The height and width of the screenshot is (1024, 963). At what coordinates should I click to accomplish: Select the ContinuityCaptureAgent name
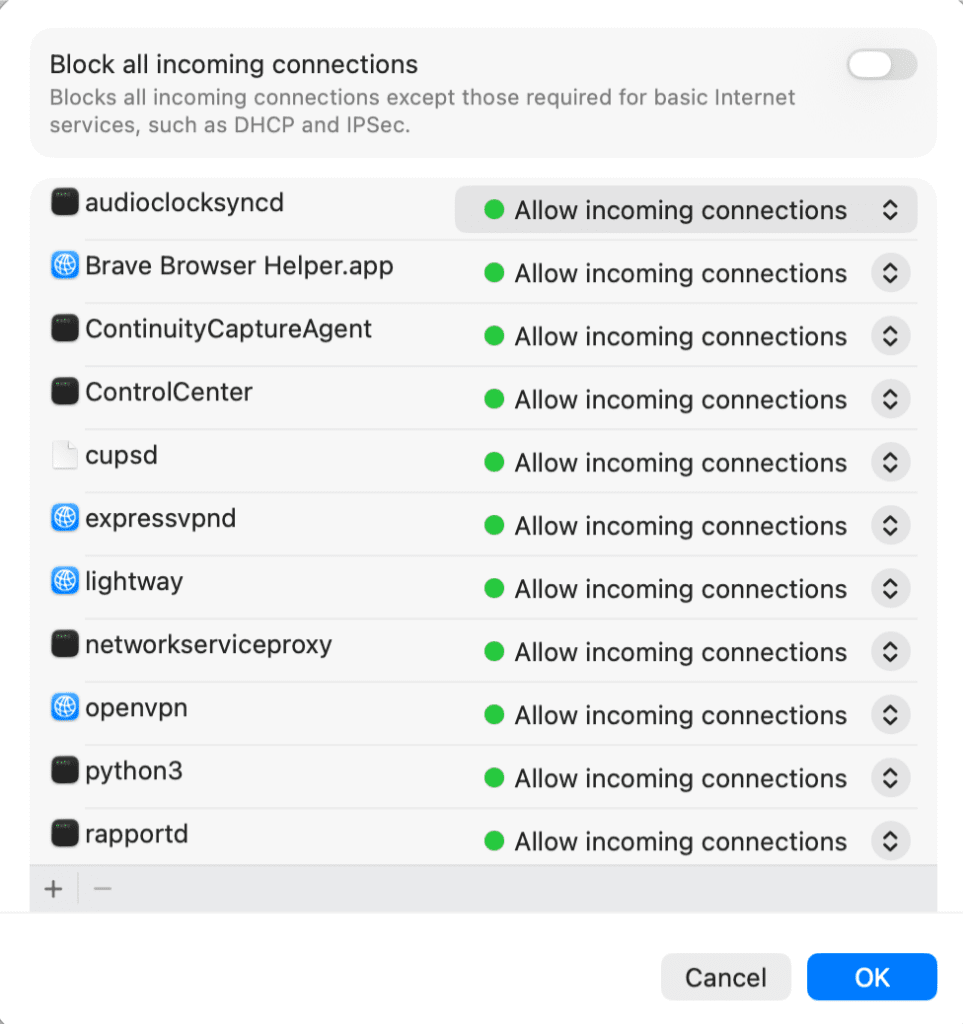pos(229,329)
